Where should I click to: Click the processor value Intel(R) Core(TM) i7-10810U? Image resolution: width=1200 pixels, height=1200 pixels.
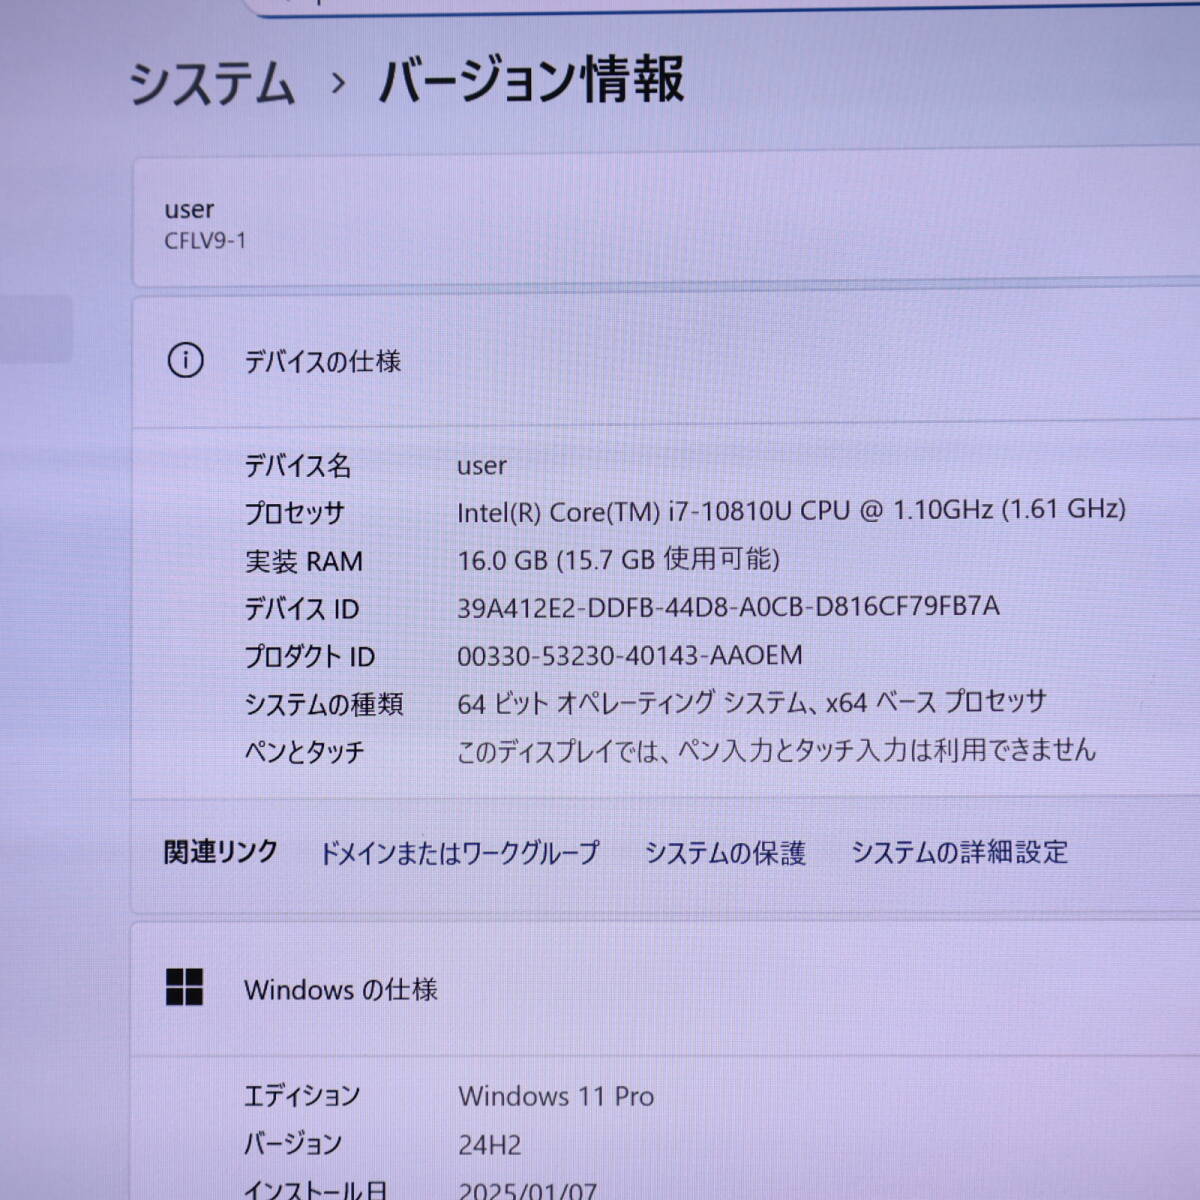click(x=791, y=510)
